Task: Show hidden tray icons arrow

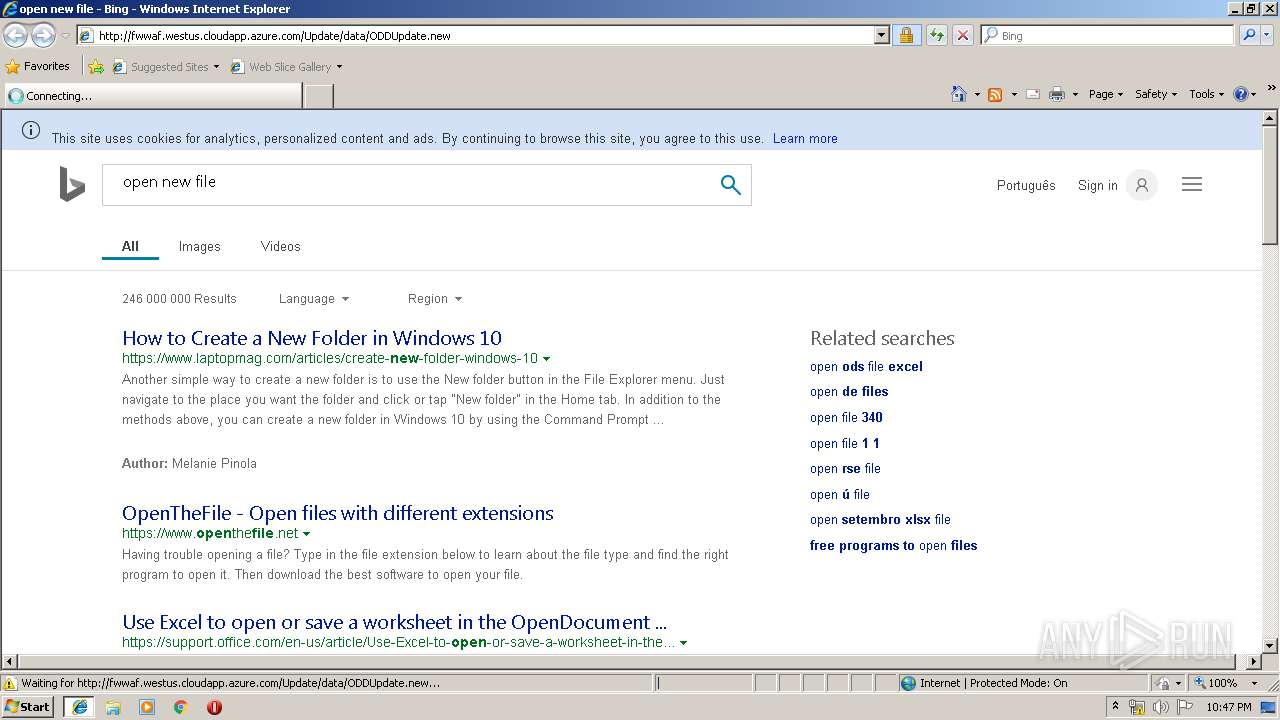Action: click(1115, 707)
